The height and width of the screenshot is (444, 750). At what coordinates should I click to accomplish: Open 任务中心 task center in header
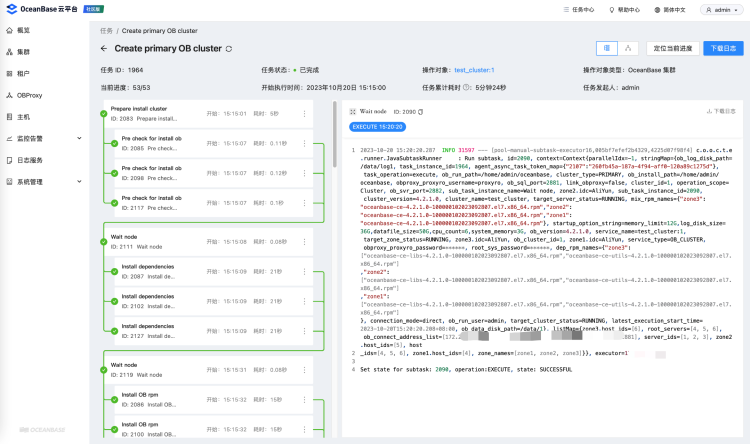(x=579, y=10)
